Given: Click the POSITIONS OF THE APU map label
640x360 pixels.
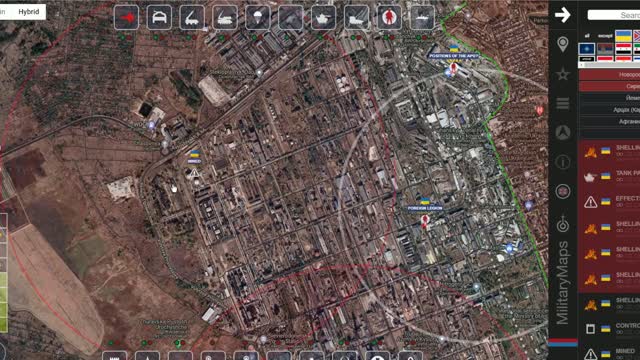Looking at the screenshot, I should (x=453, y=56).
